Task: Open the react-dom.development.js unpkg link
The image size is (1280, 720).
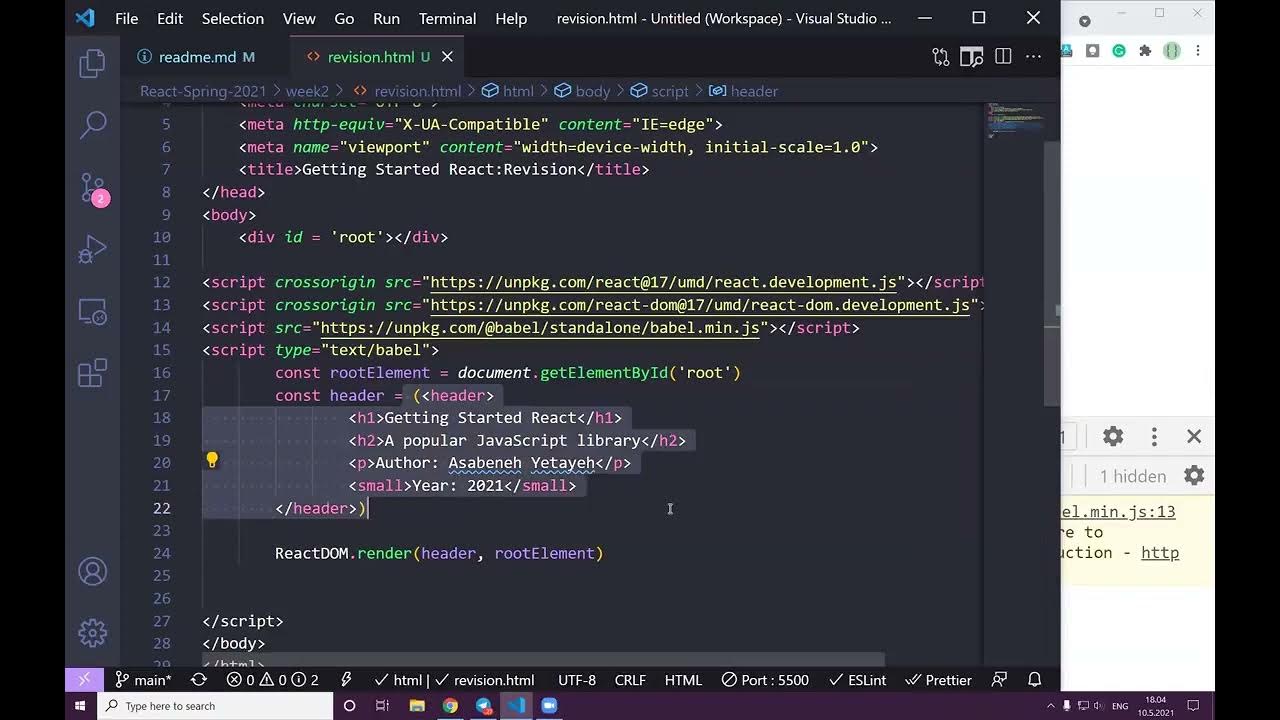Action: (700, 305)
